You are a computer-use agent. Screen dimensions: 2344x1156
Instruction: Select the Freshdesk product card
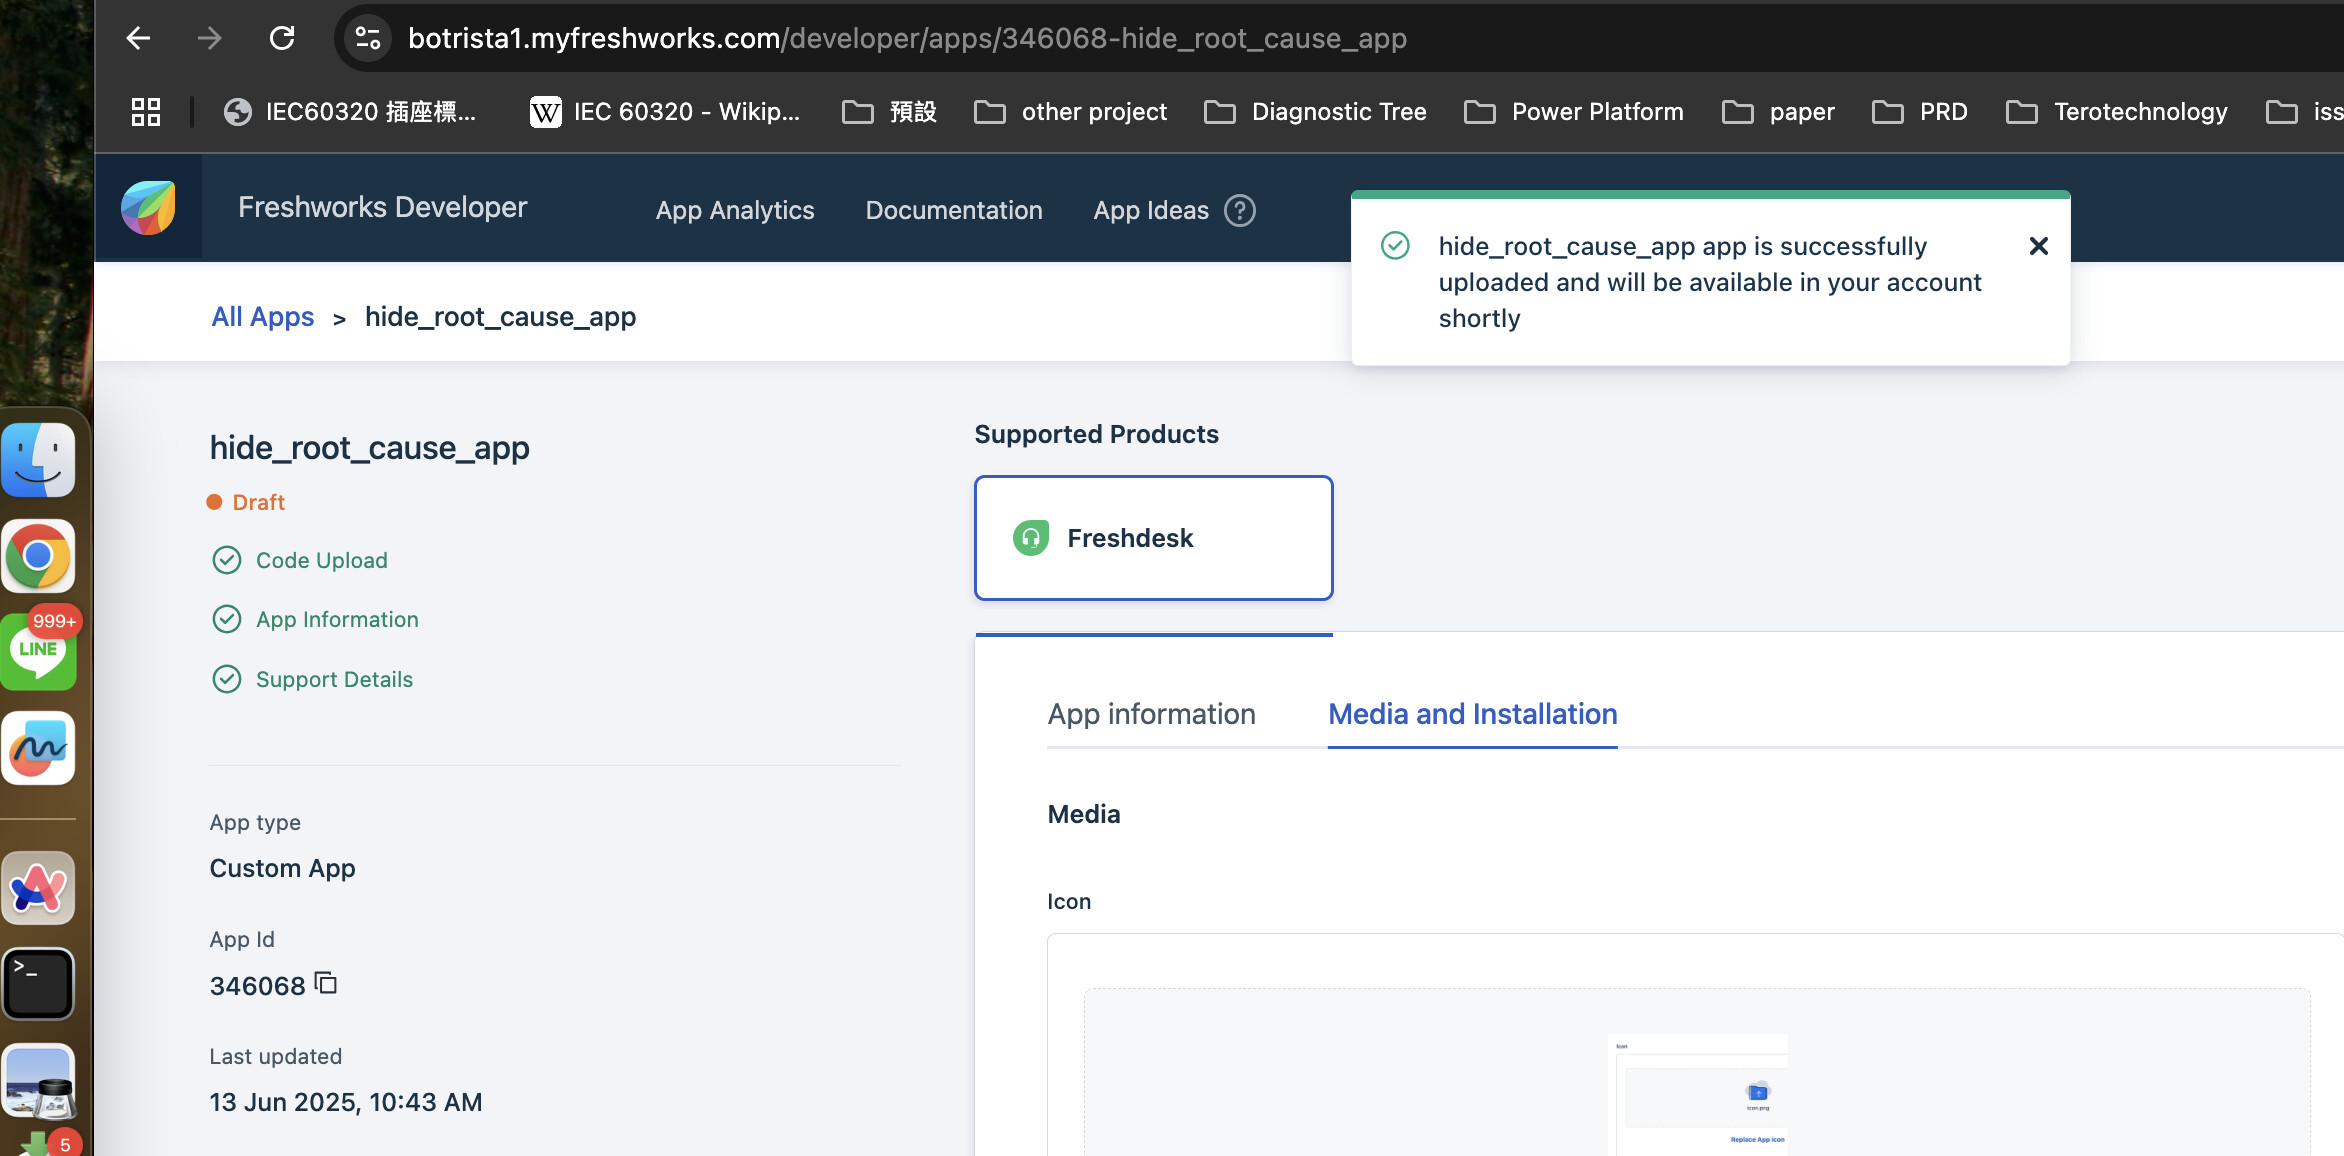click(x=1153, y=538)
